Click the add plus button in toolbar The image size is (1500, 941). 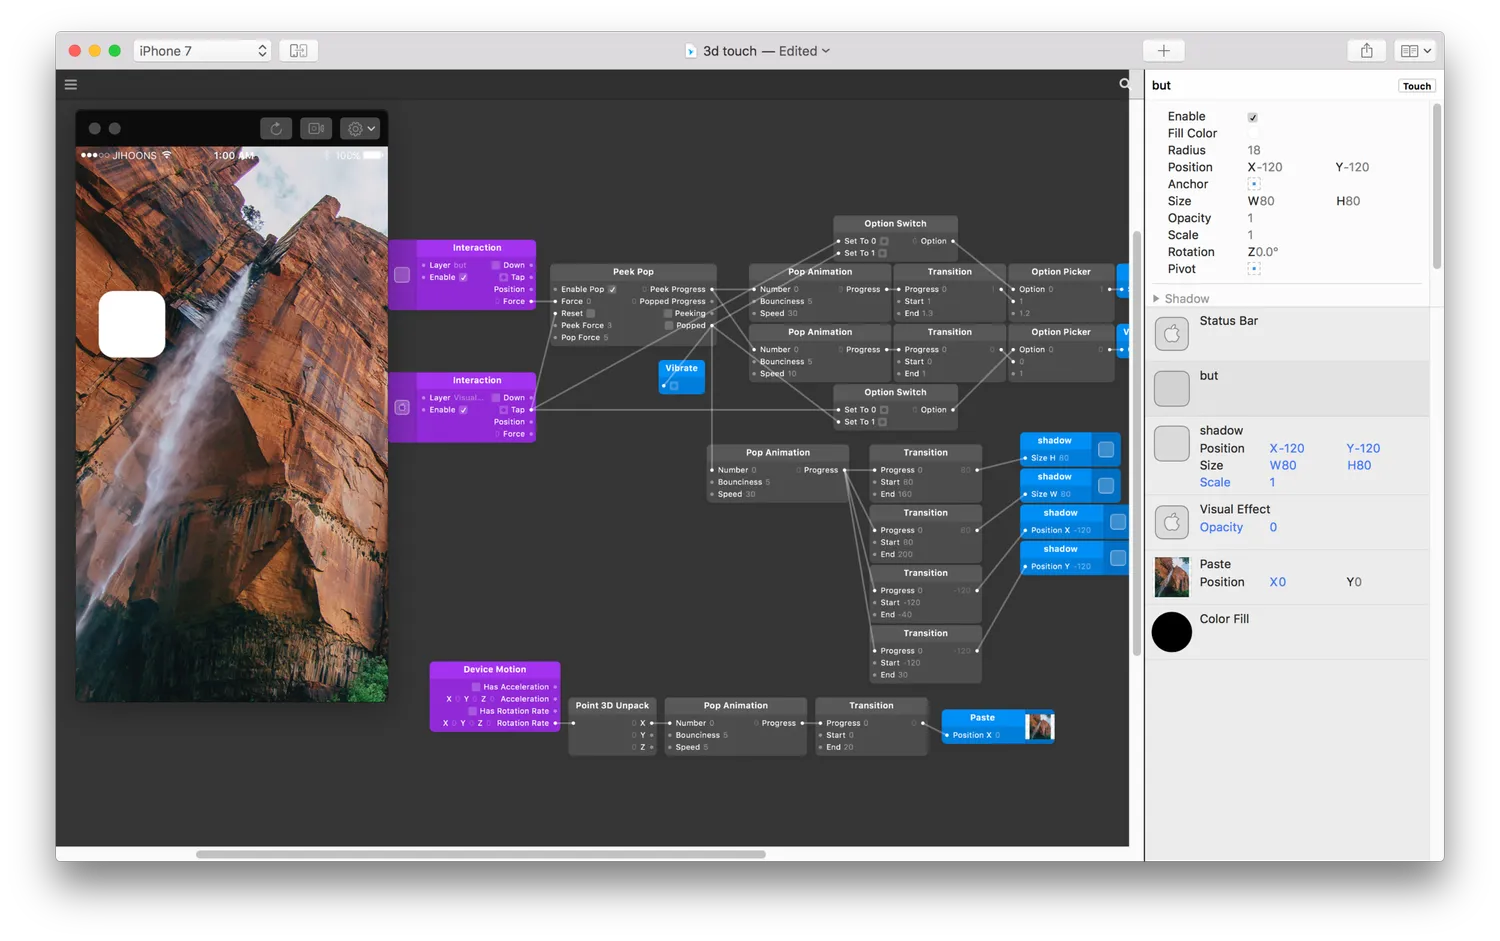(1164, 50)
